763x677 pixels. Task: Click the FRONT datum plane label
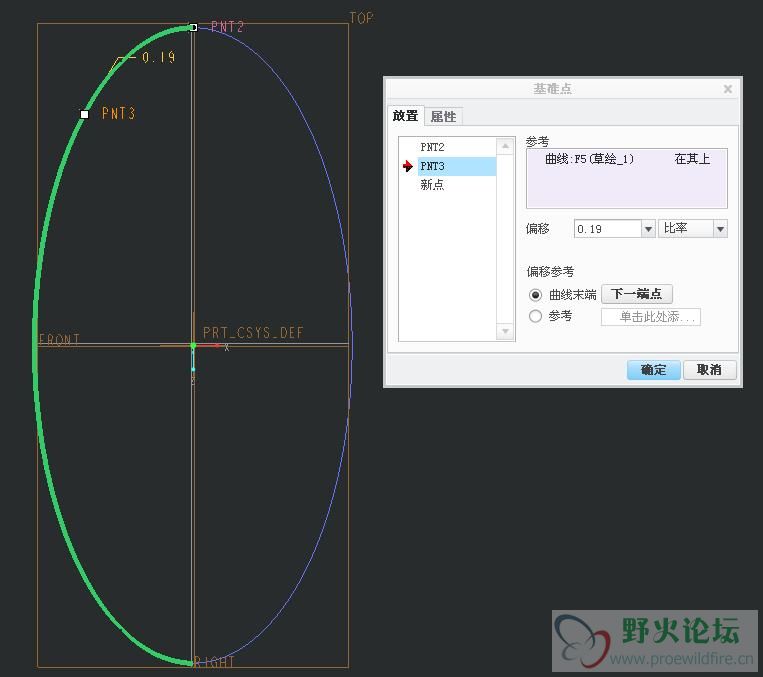[59, 339]
